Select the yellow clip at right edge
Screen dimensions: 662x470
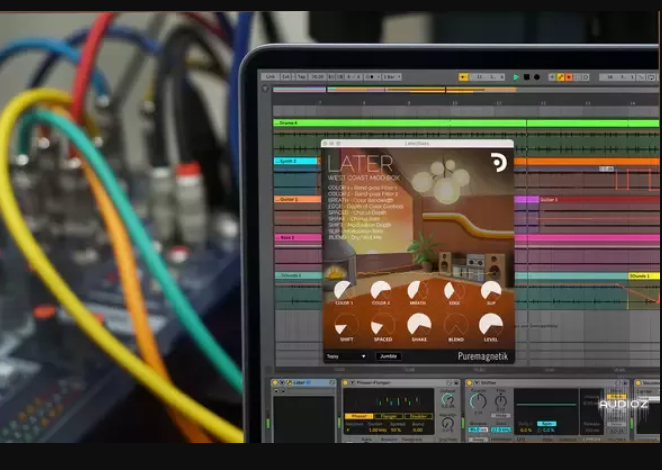[643, 276]
